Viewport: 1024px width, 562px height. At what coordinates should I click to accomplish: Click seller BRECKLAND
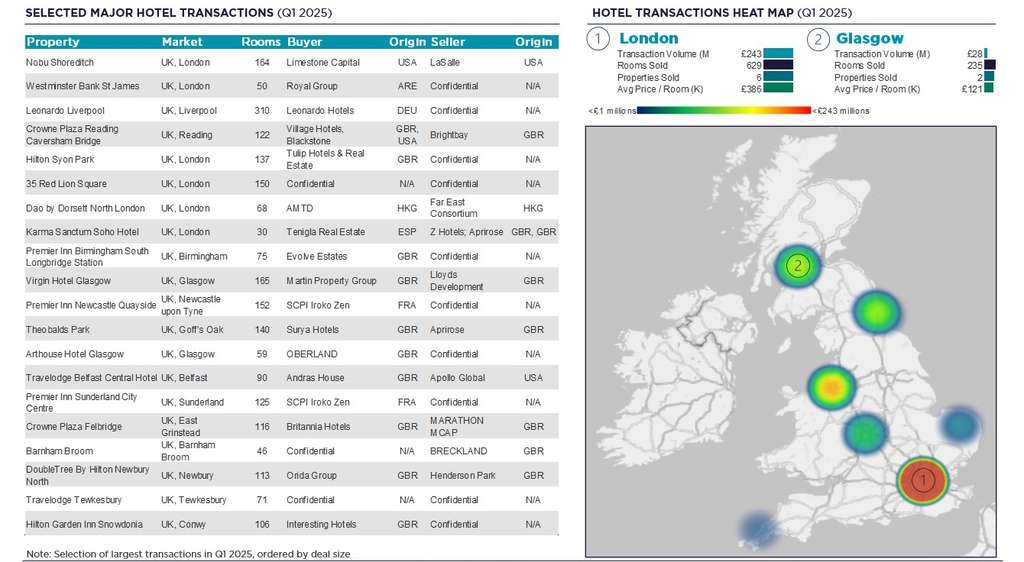coord(458,451)
